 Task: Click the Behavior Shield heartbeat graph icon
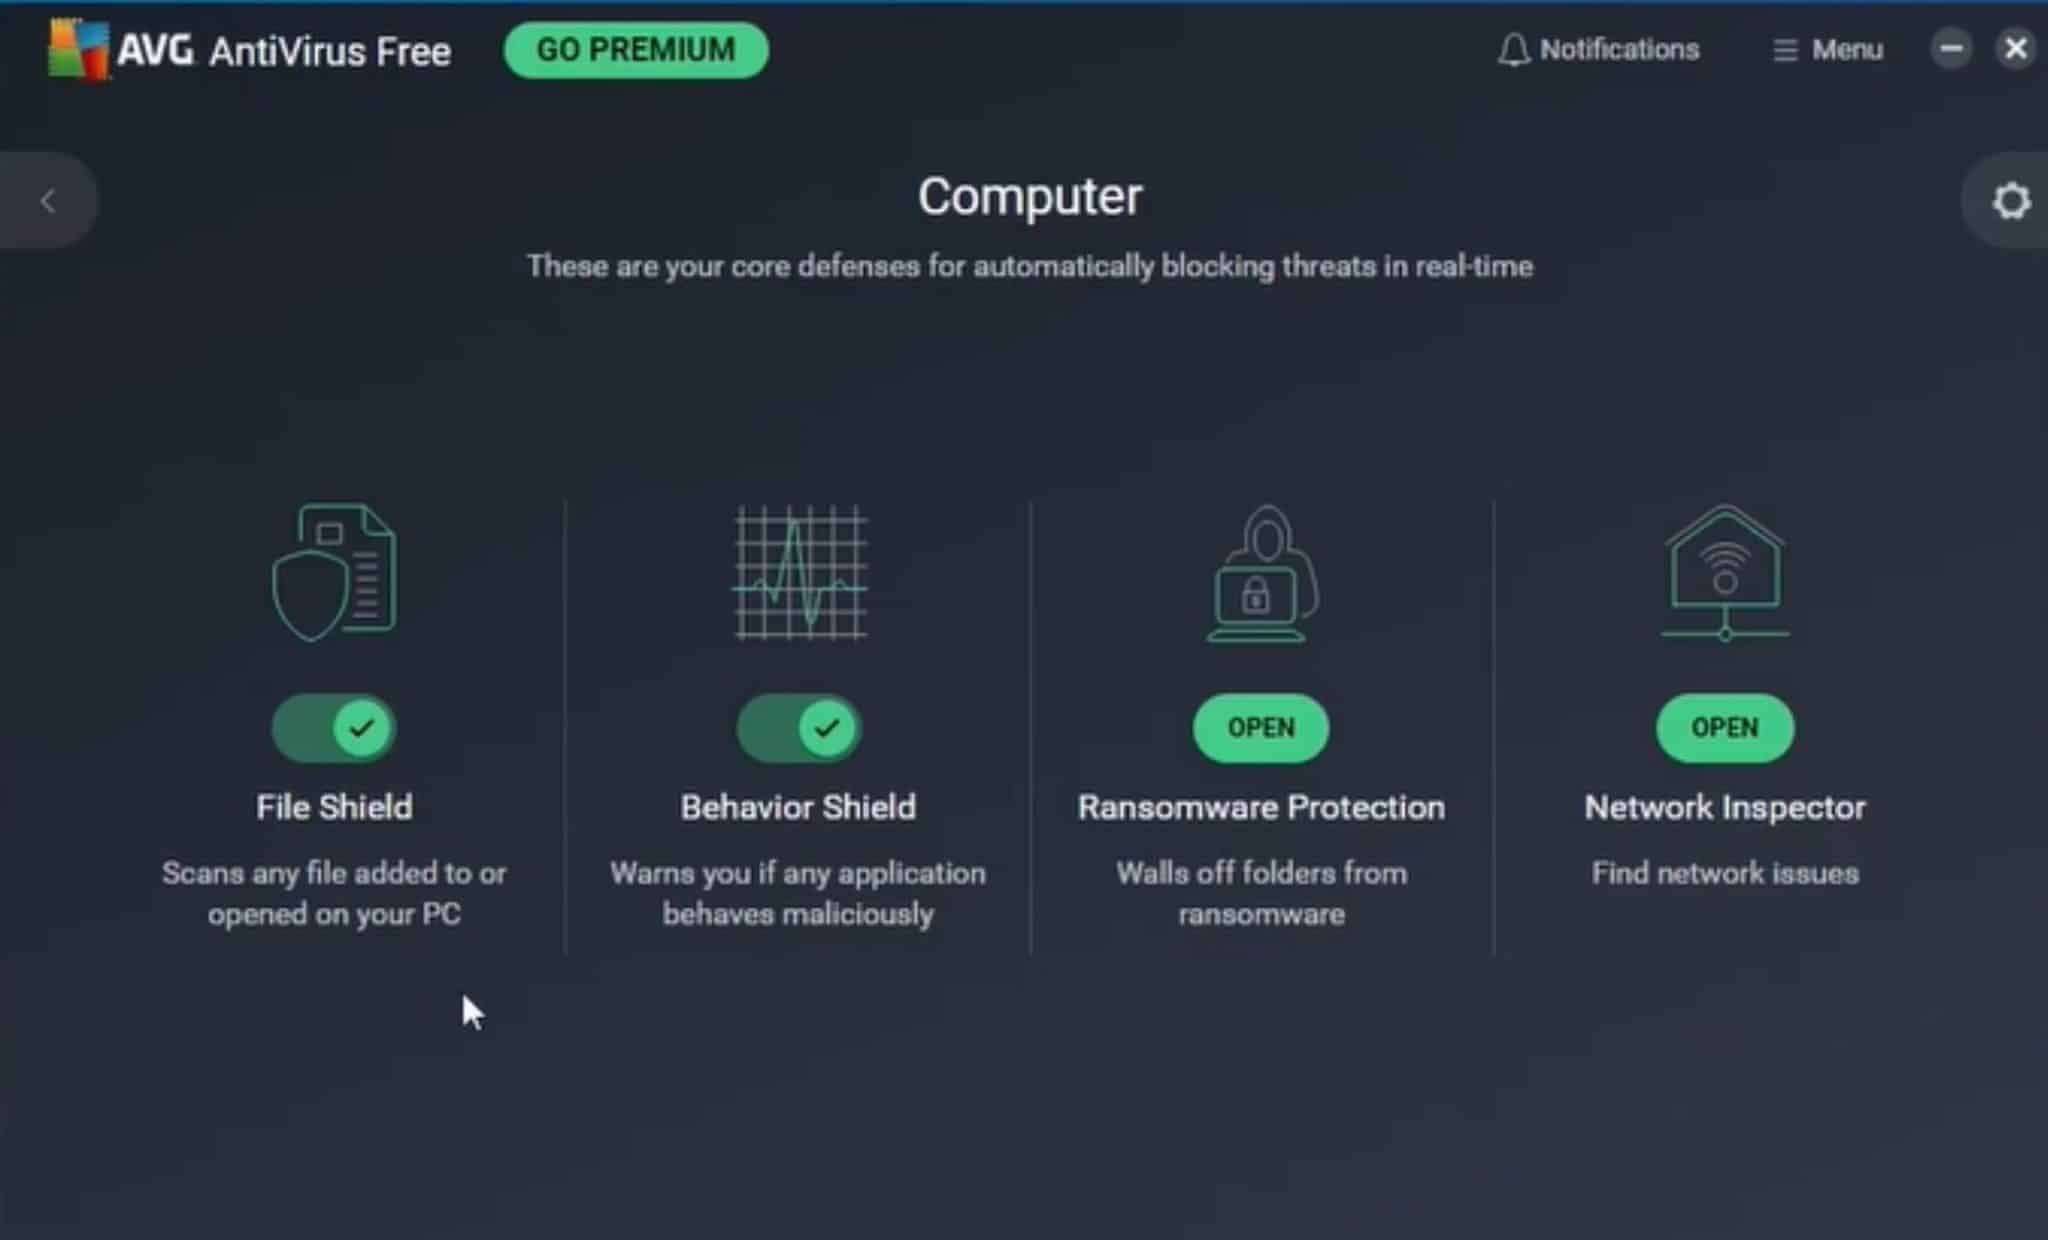pyautogui.click(x=800, y=572)
